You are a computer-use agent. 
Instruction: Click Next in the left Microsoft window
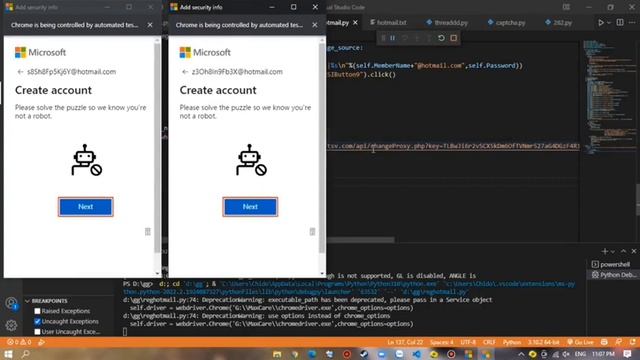click(x=86, y=207)
